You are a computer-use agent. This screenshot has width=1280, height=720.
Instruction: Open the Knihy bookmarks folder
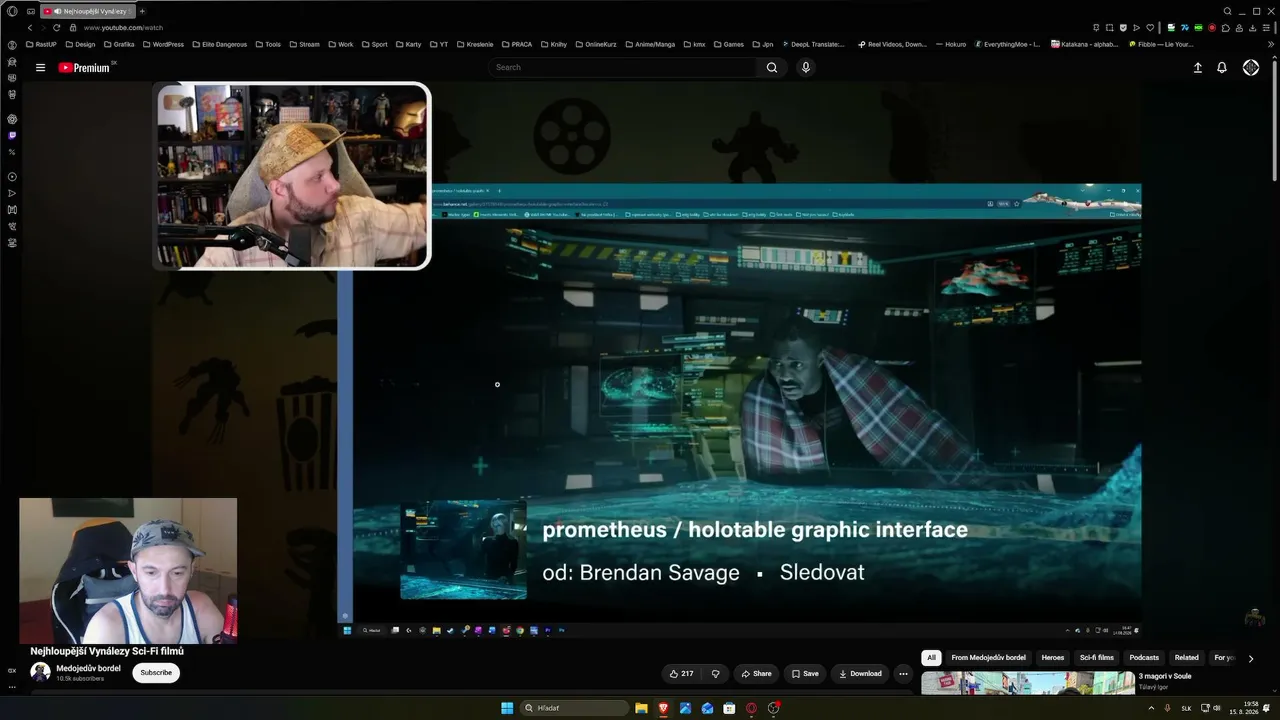(554, 44)
